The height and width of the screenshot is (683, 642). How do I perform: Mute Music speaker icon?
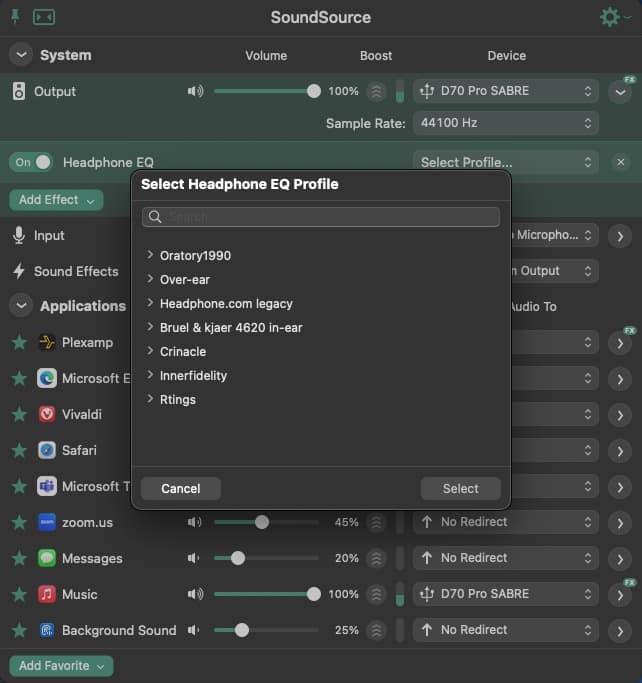195,594
